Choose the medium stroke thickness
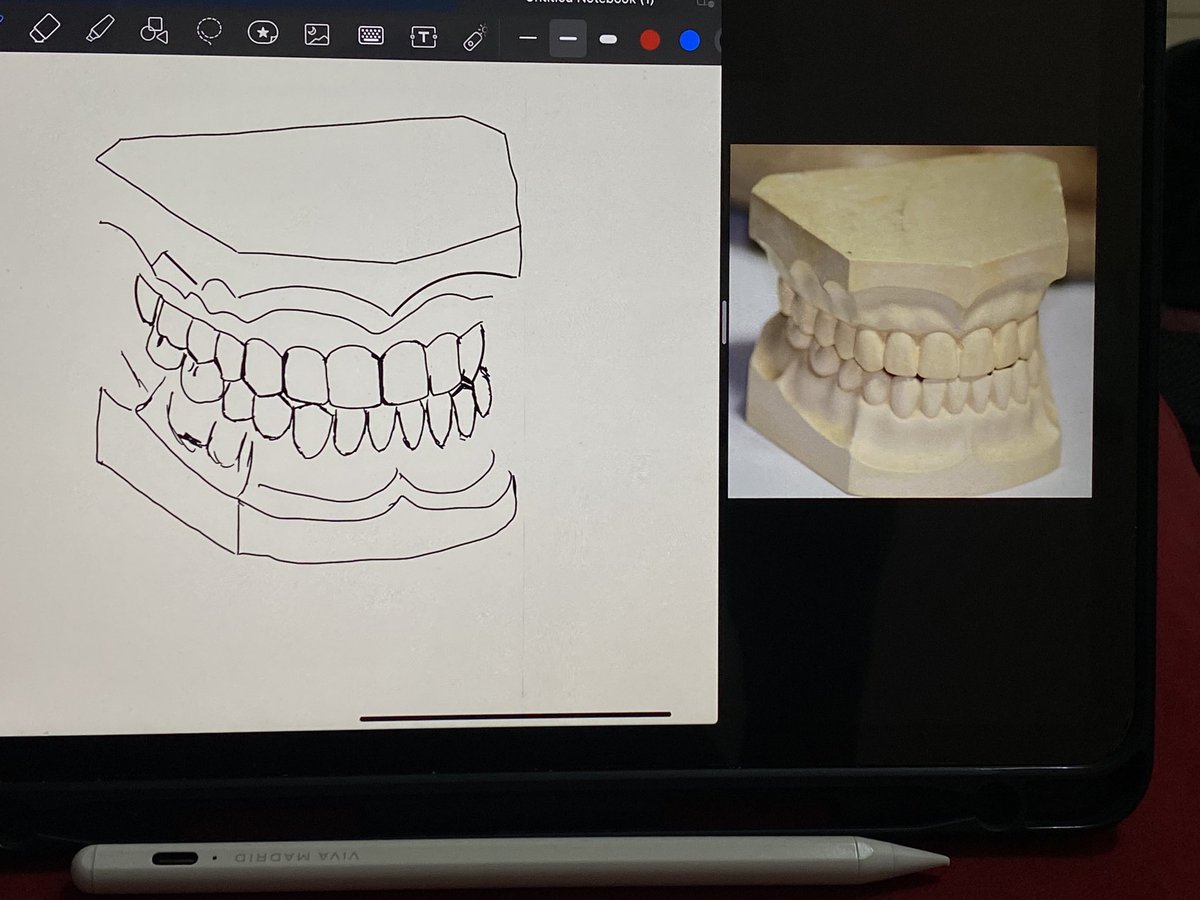The height and width of the screenshot is (900, 1200). click(x=568, y=39)
